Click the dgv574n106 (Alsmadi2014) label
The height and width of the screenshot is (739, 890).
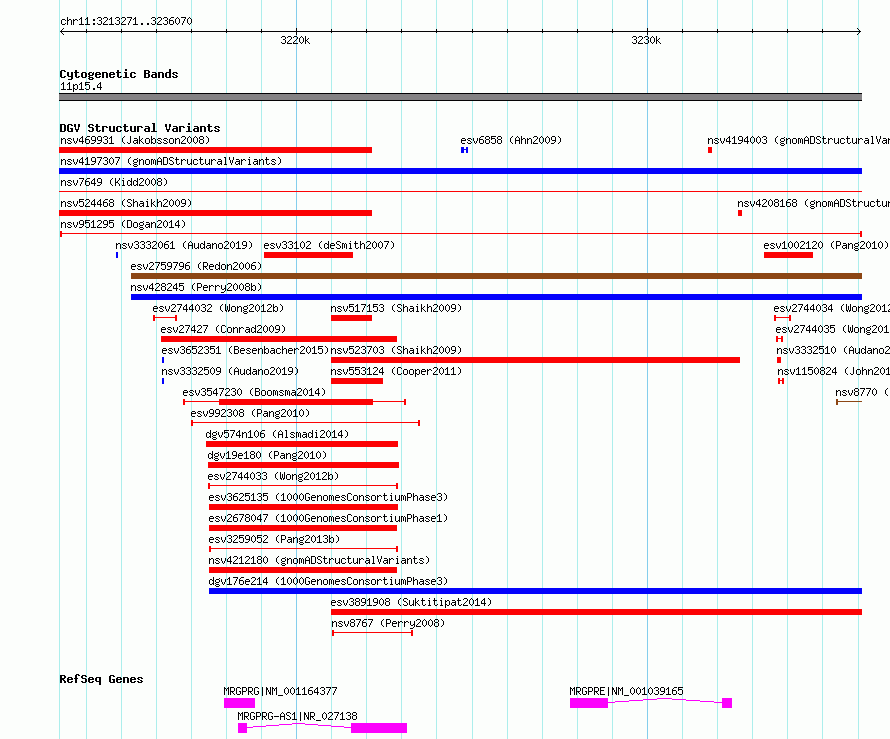point(278,434)
